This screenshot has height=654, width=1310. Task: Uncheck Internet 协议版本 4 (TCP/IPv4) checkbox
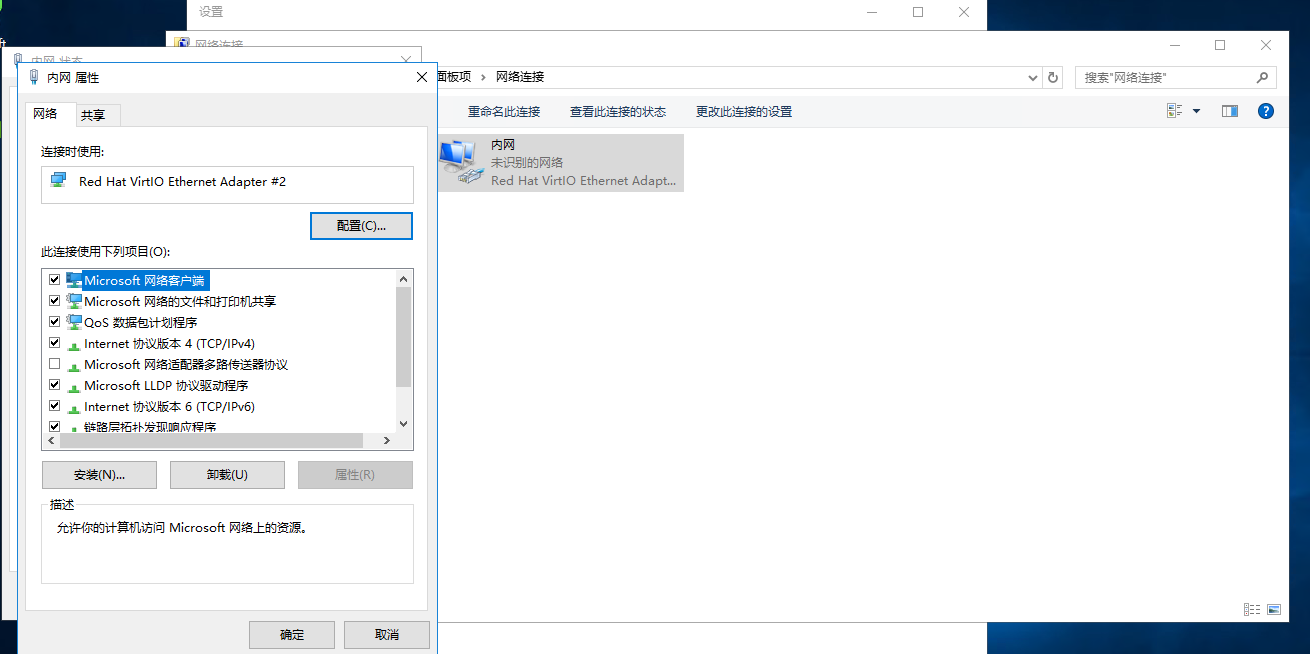[54, 343]
